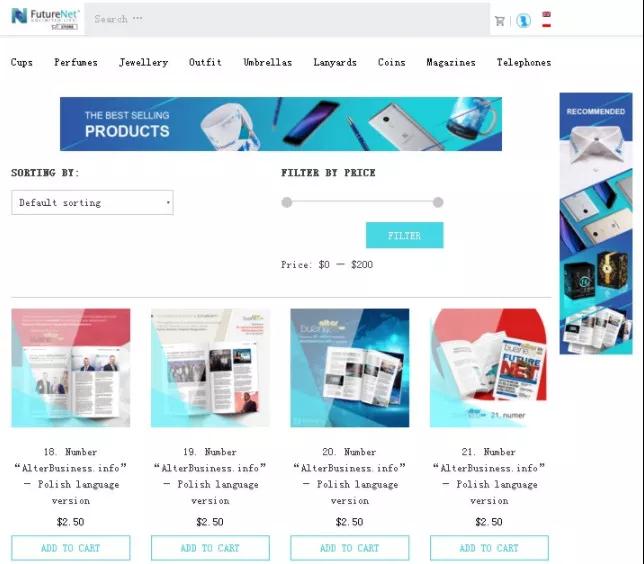Open the 19. Number AlterBusiness.info product link
Viewport: 644px width, 564px height.
coord(210,476)
